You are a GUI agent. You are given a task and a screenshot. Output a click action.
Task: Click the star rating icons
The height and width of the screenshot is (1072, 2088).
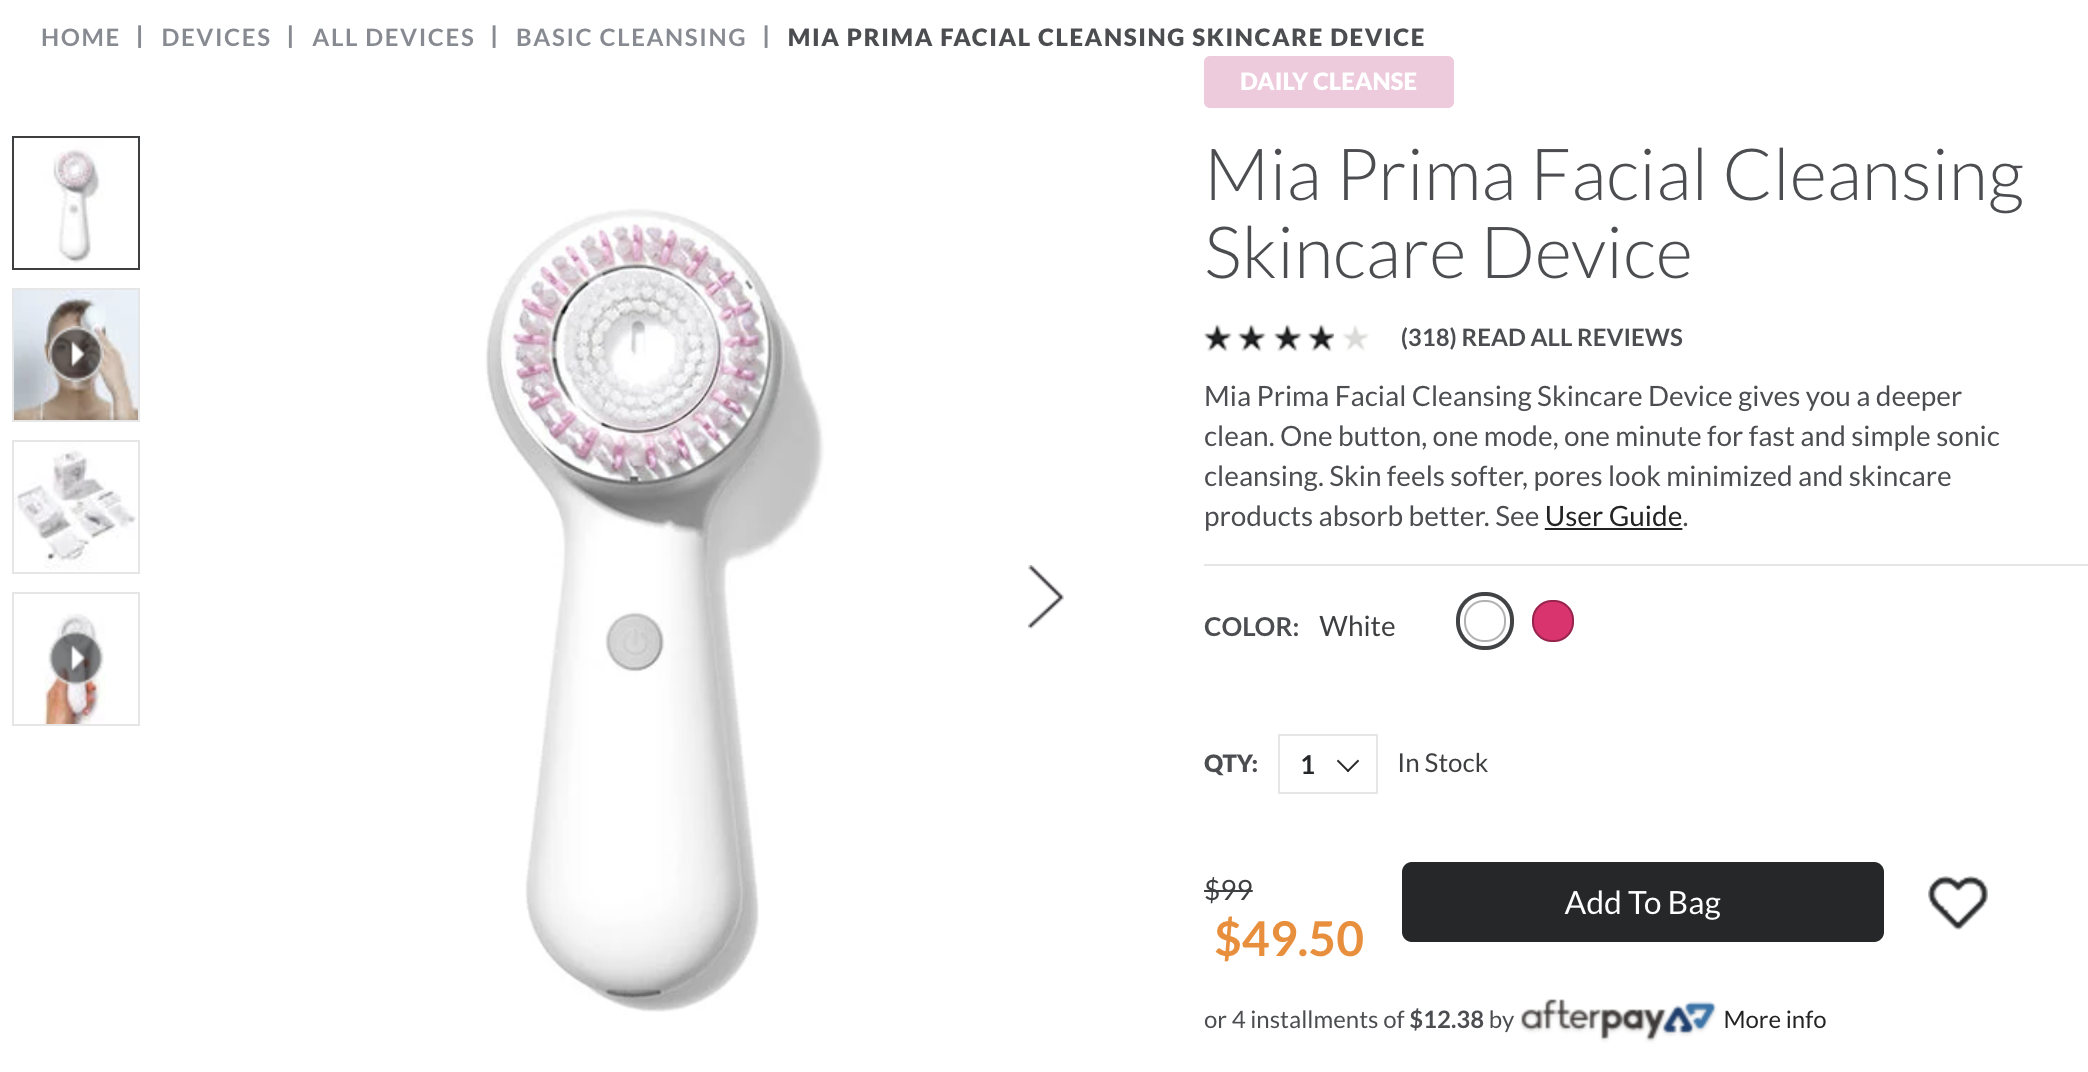point(1285,338)
